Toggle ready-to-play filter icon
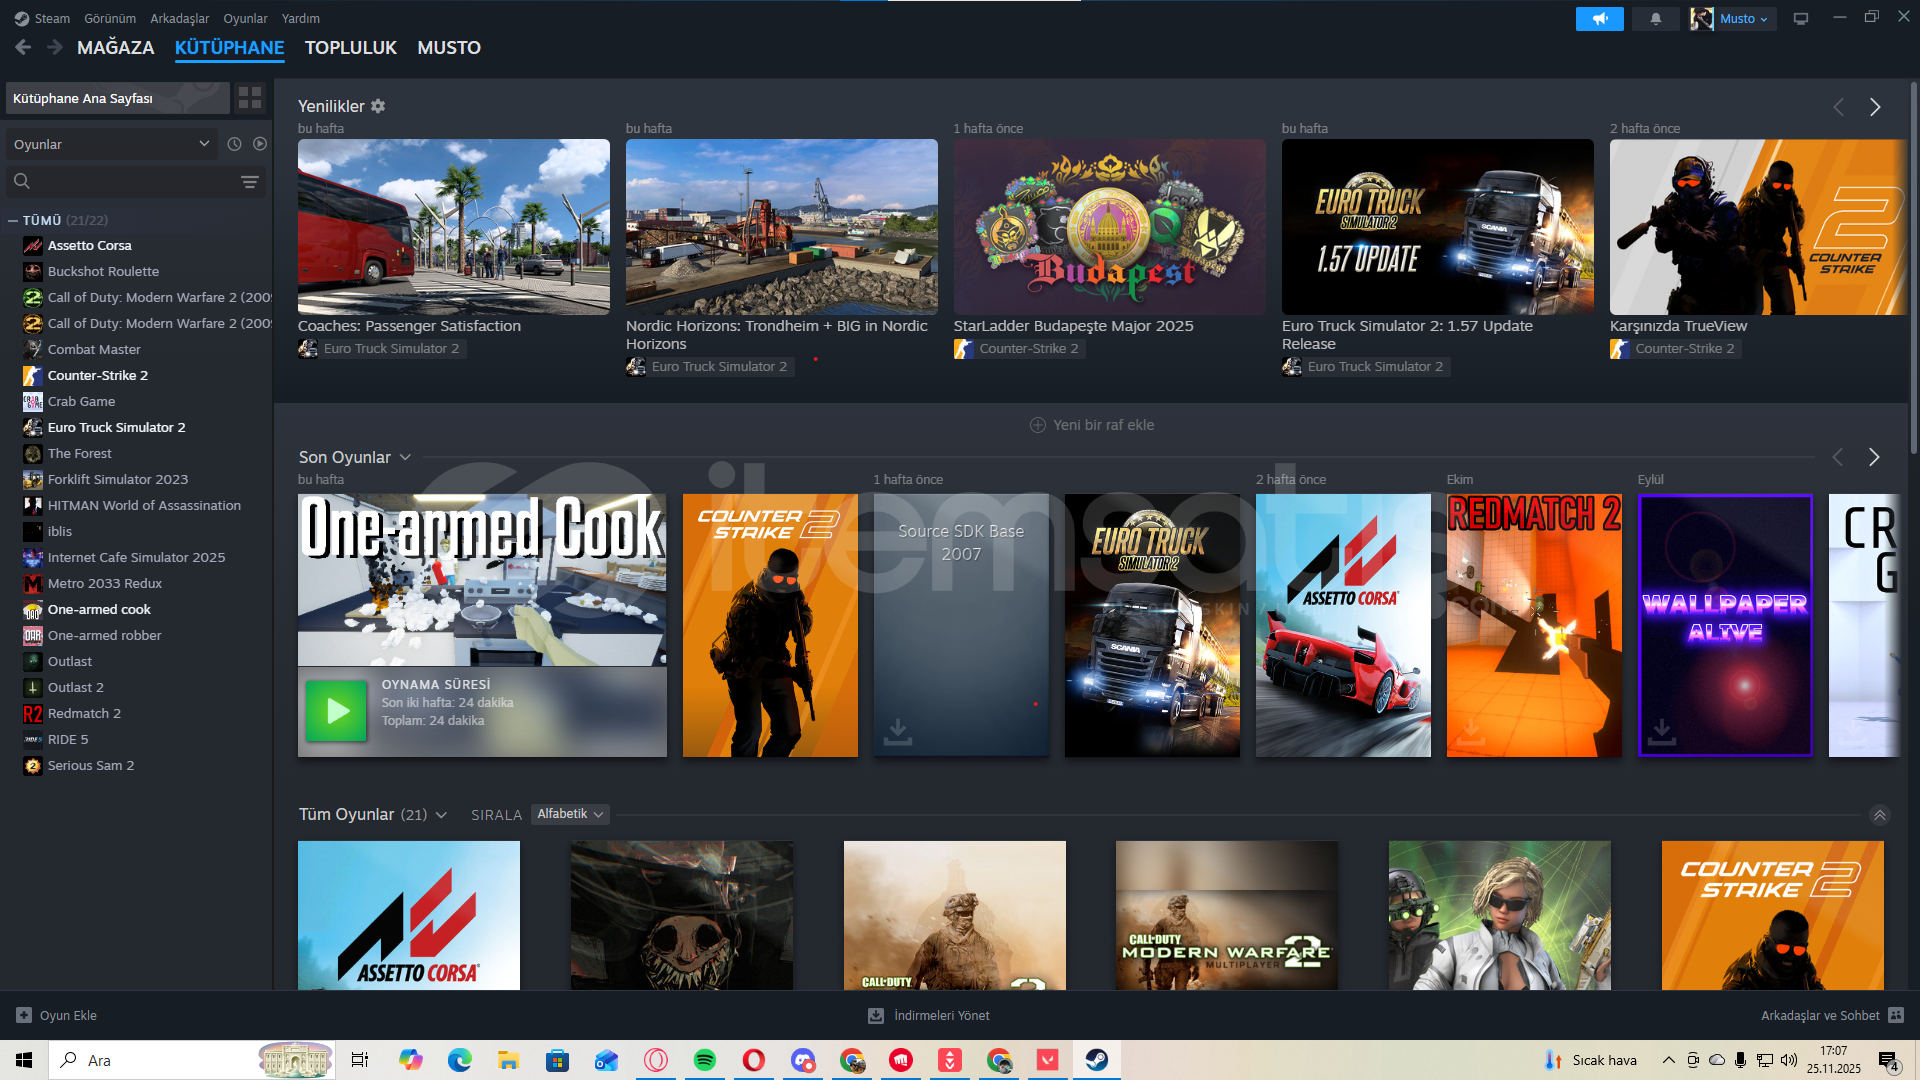The height and width of the screenshot is (1080, 1920). click(x=260, y=144)
